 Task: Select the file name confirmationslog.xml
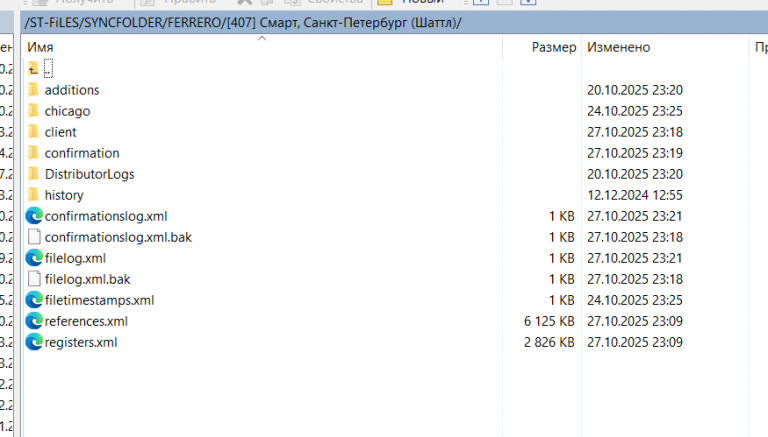[106, 217]
